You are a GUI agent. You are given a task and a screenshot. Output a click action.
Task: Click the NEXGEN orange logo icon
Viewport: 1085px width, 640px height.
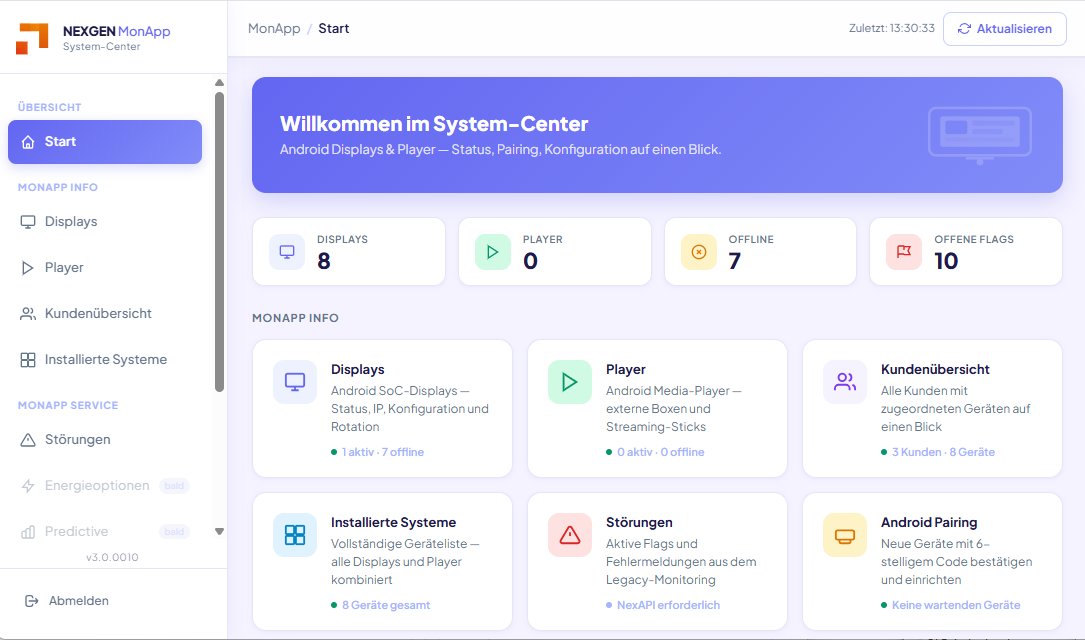point(32,38)
